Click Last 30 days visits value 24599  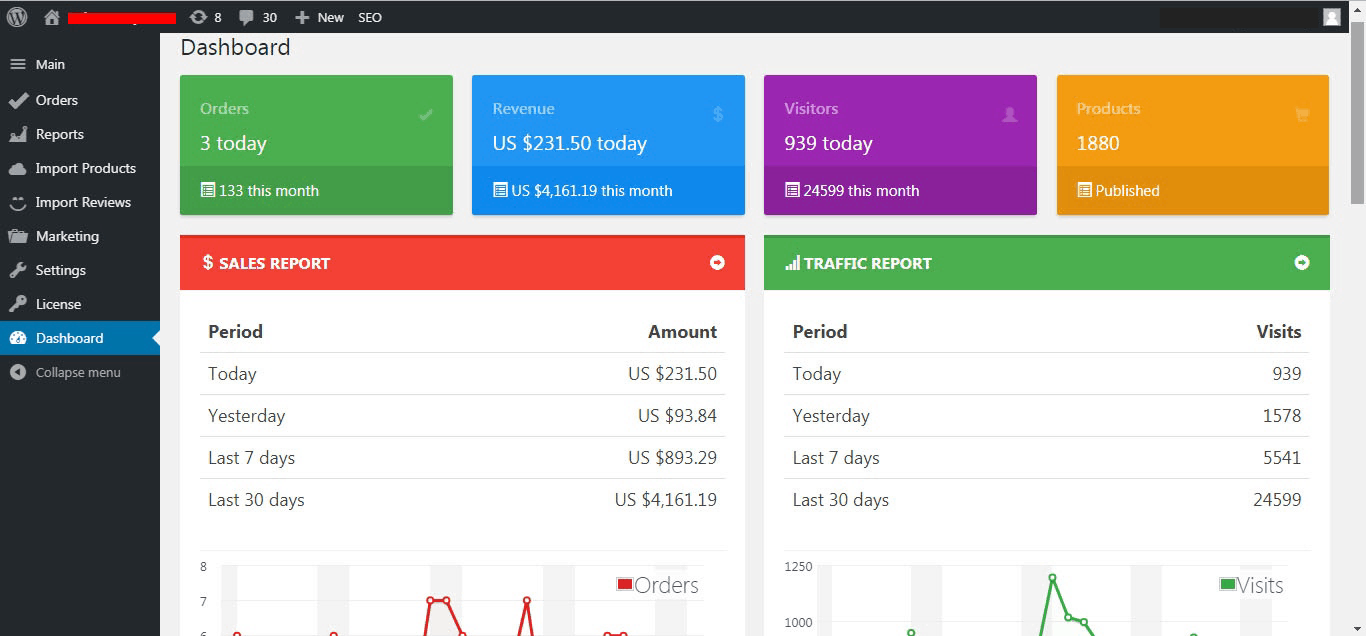point(1277,499)
